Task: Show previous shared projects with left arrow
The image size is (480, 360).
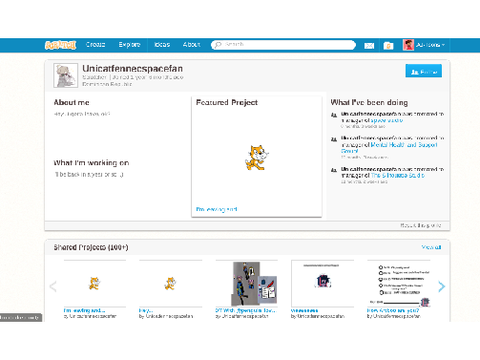Action: [x=53, y=286]
